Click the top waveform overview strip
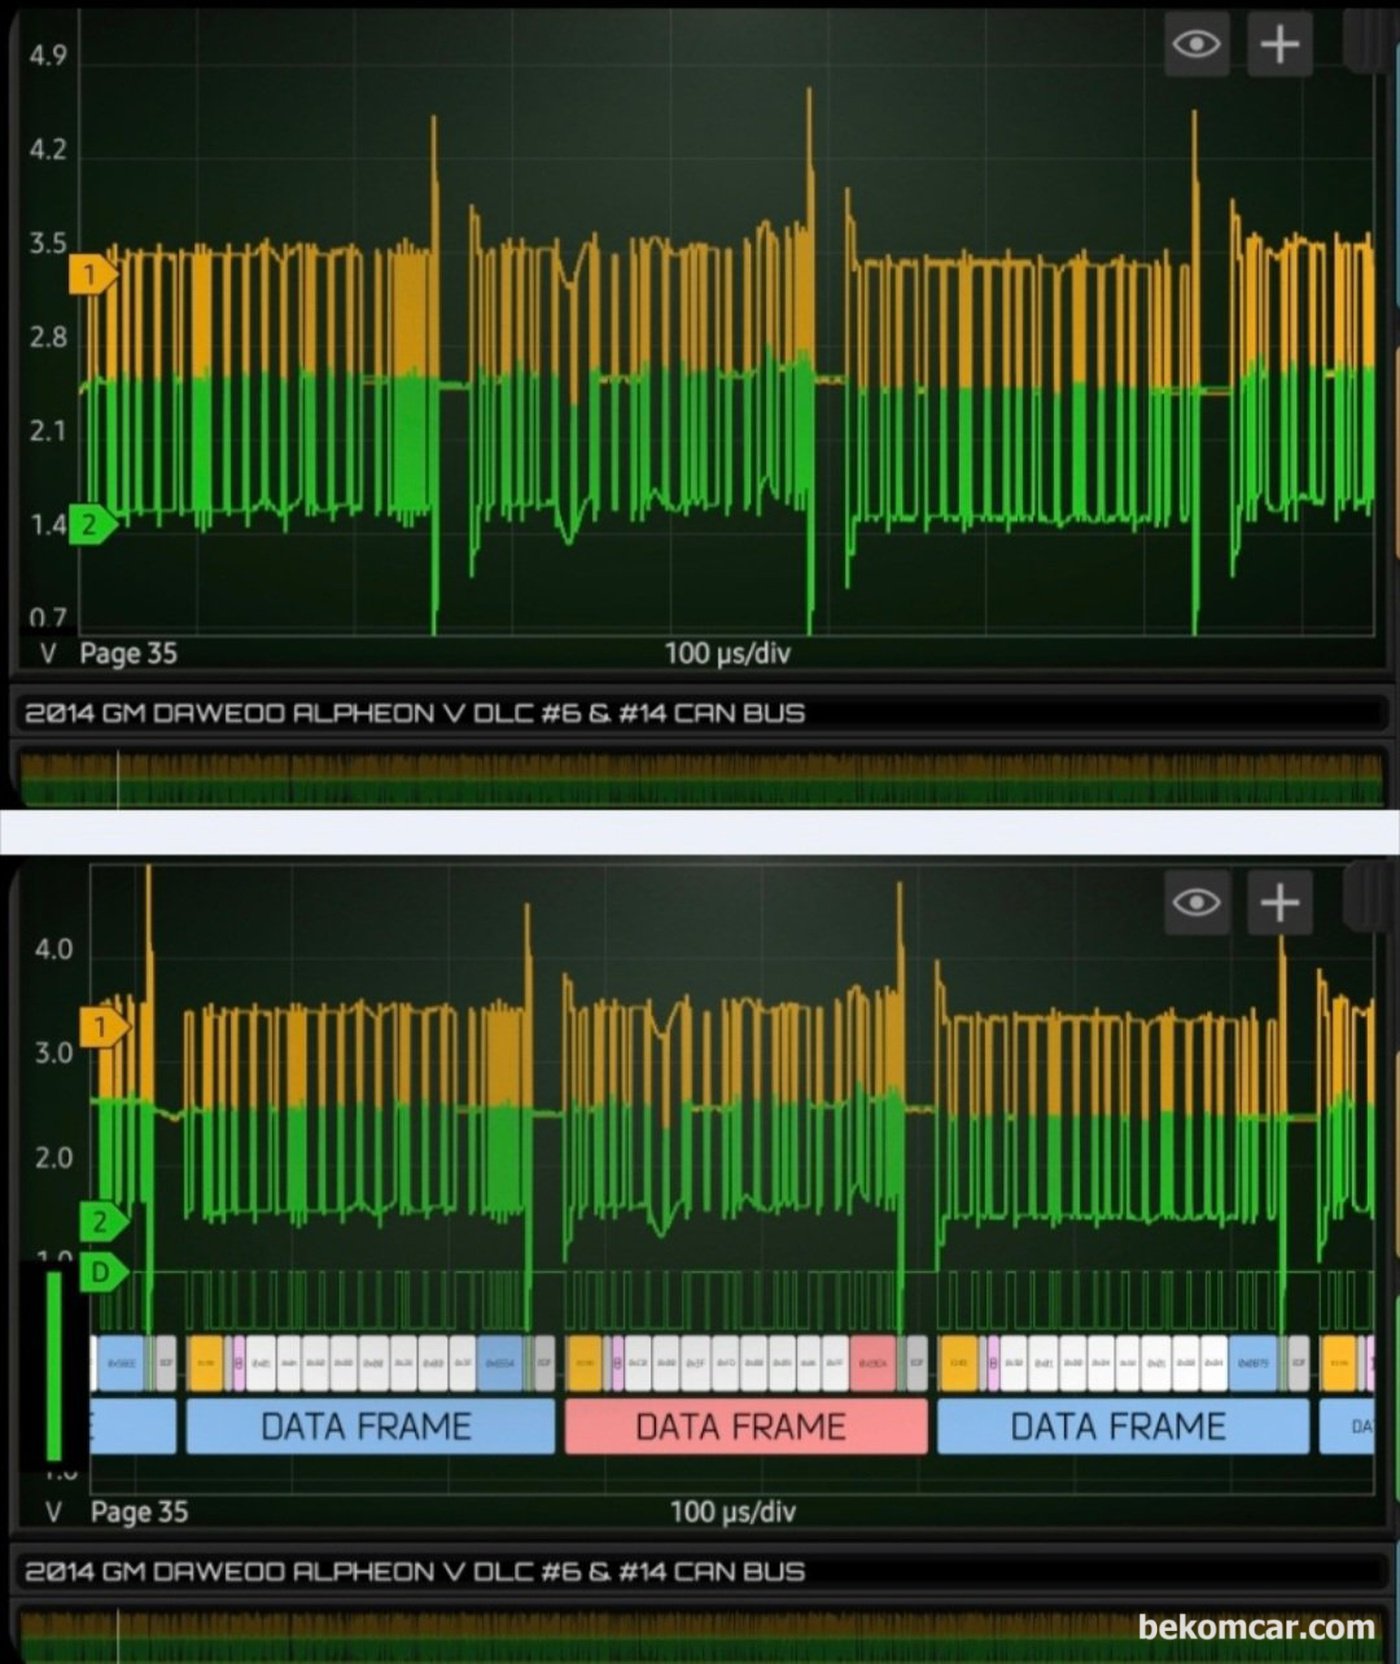 [700, 780]
